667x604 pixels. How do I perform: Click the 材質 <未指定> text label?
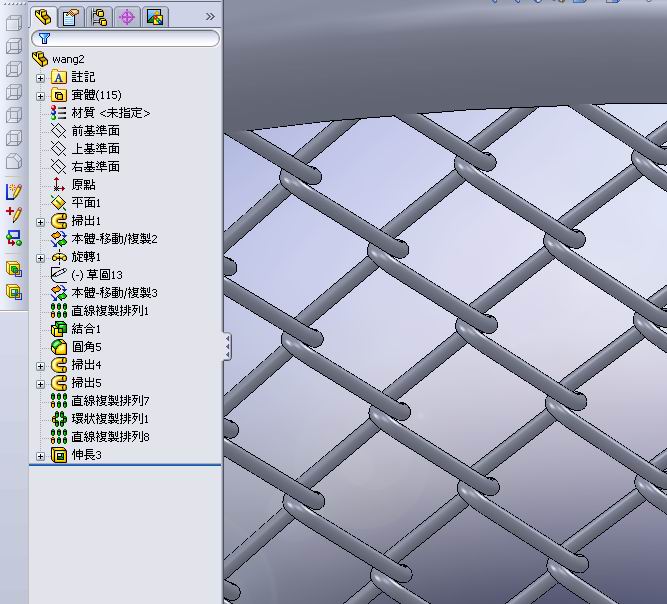111,113
